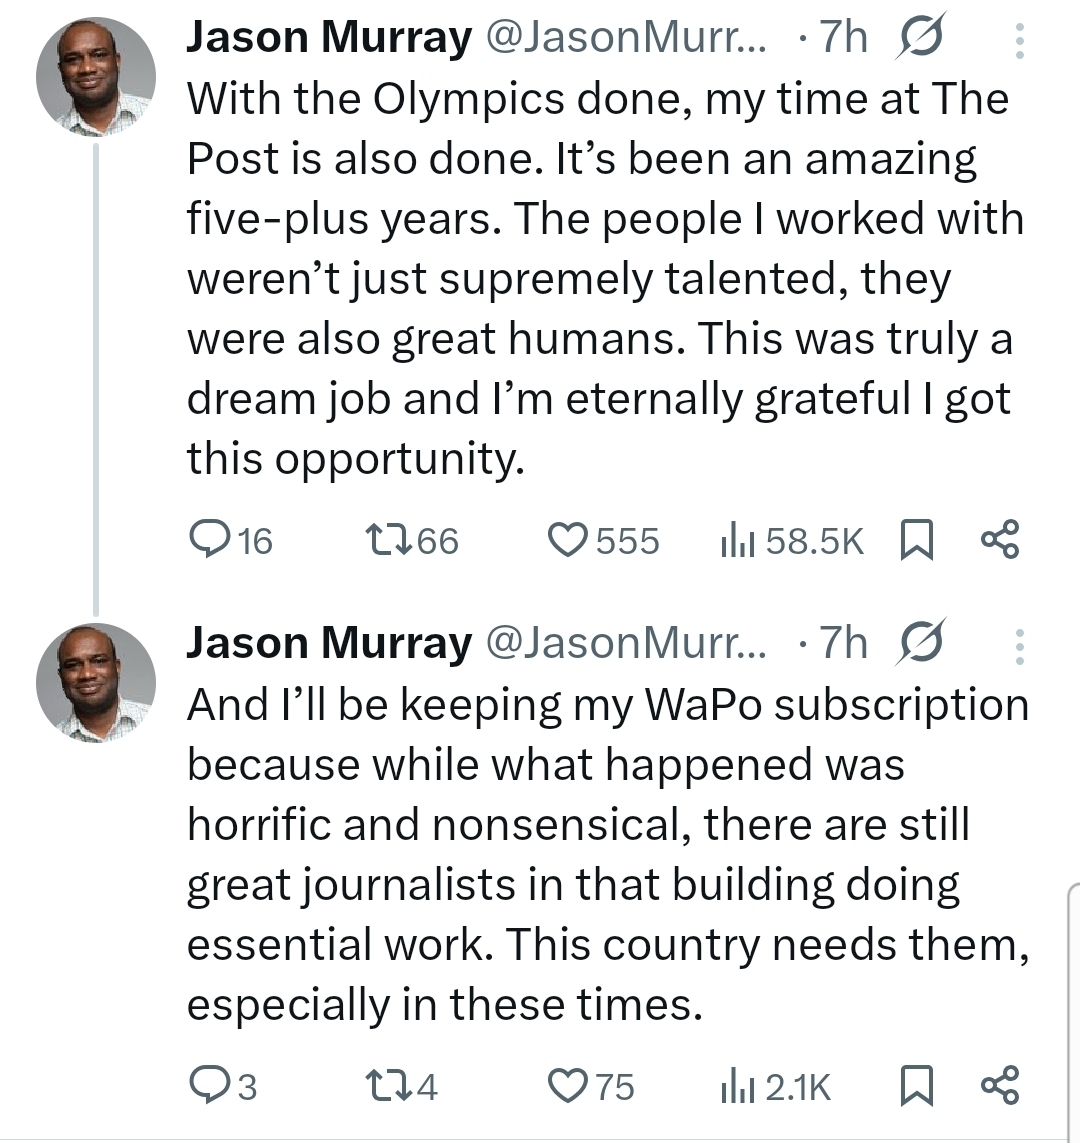Open profile picture in second tweet

click(x=96, y=682)
